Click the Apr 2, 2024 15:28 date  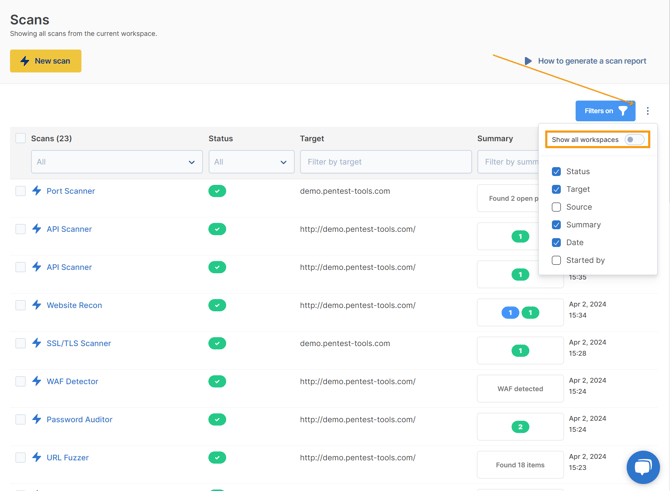[x=588, y=348]
